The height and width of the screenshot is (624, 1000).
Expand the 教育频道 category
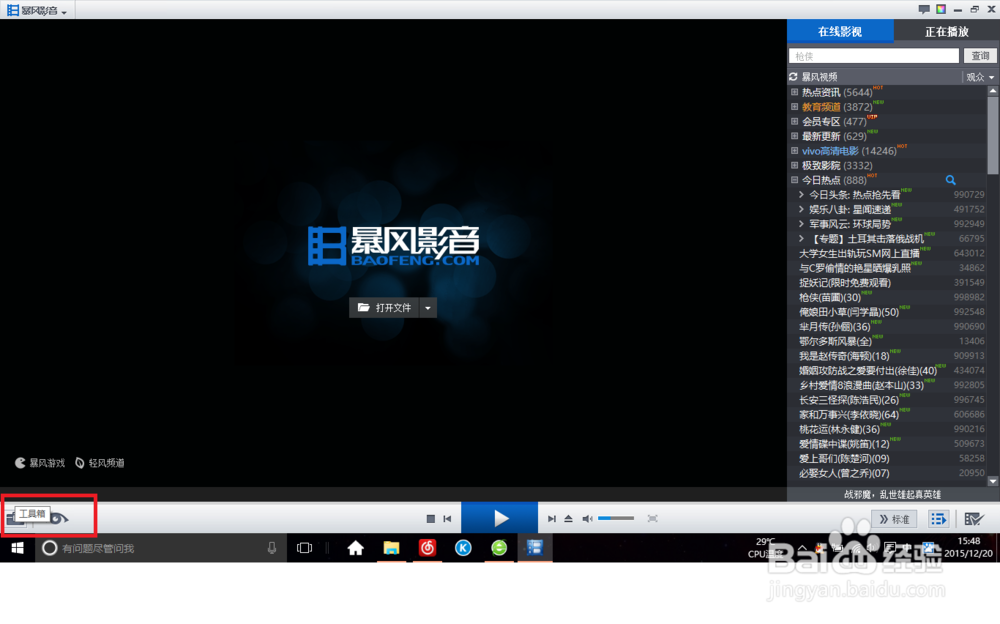[795, 107]
